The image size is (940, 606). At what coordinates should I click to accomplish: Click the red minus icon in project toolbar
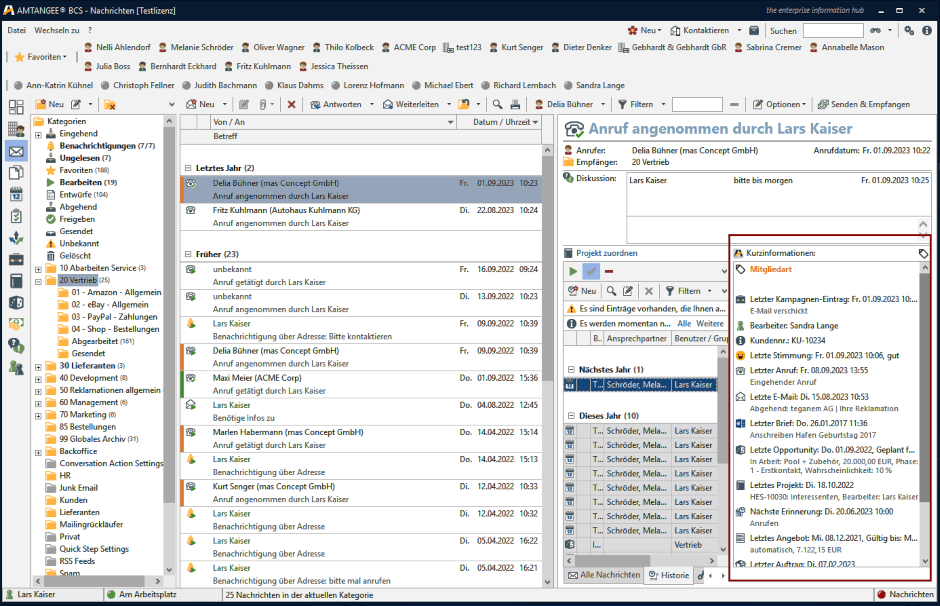tap(609, 272)
